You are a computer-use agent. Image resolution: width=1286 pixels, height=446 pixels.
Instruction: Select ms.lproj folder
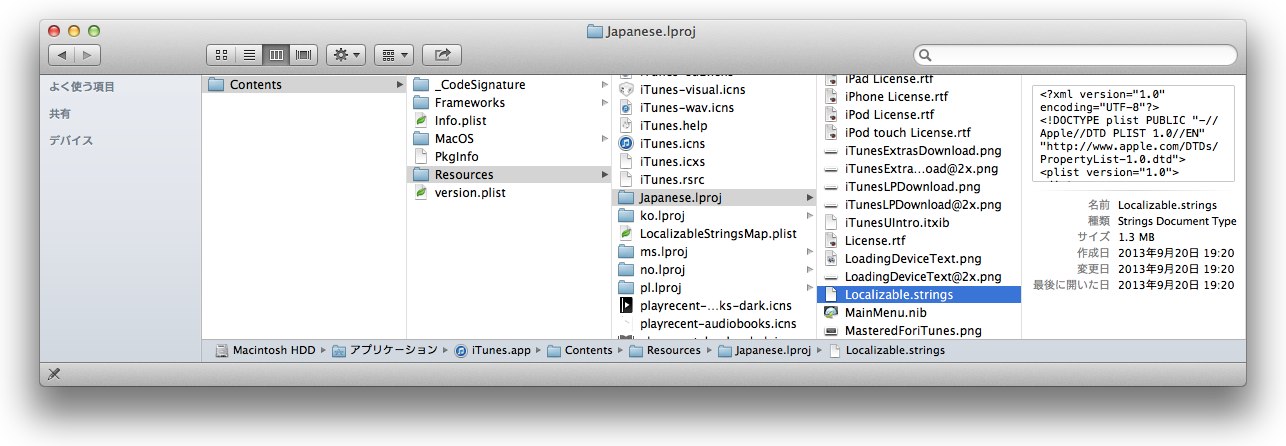coord(714,252)
